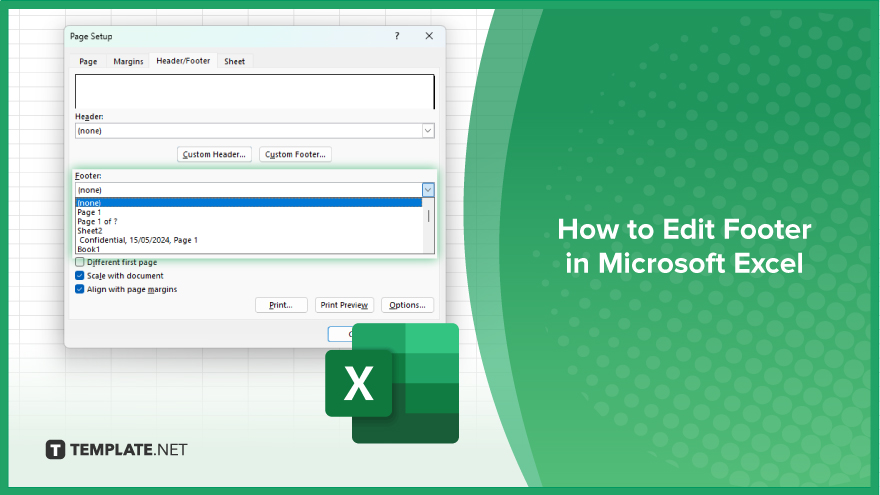Screen dimensions: 880x495
Task: Click the Print Preview button
Action: click(x=344, y=305)
